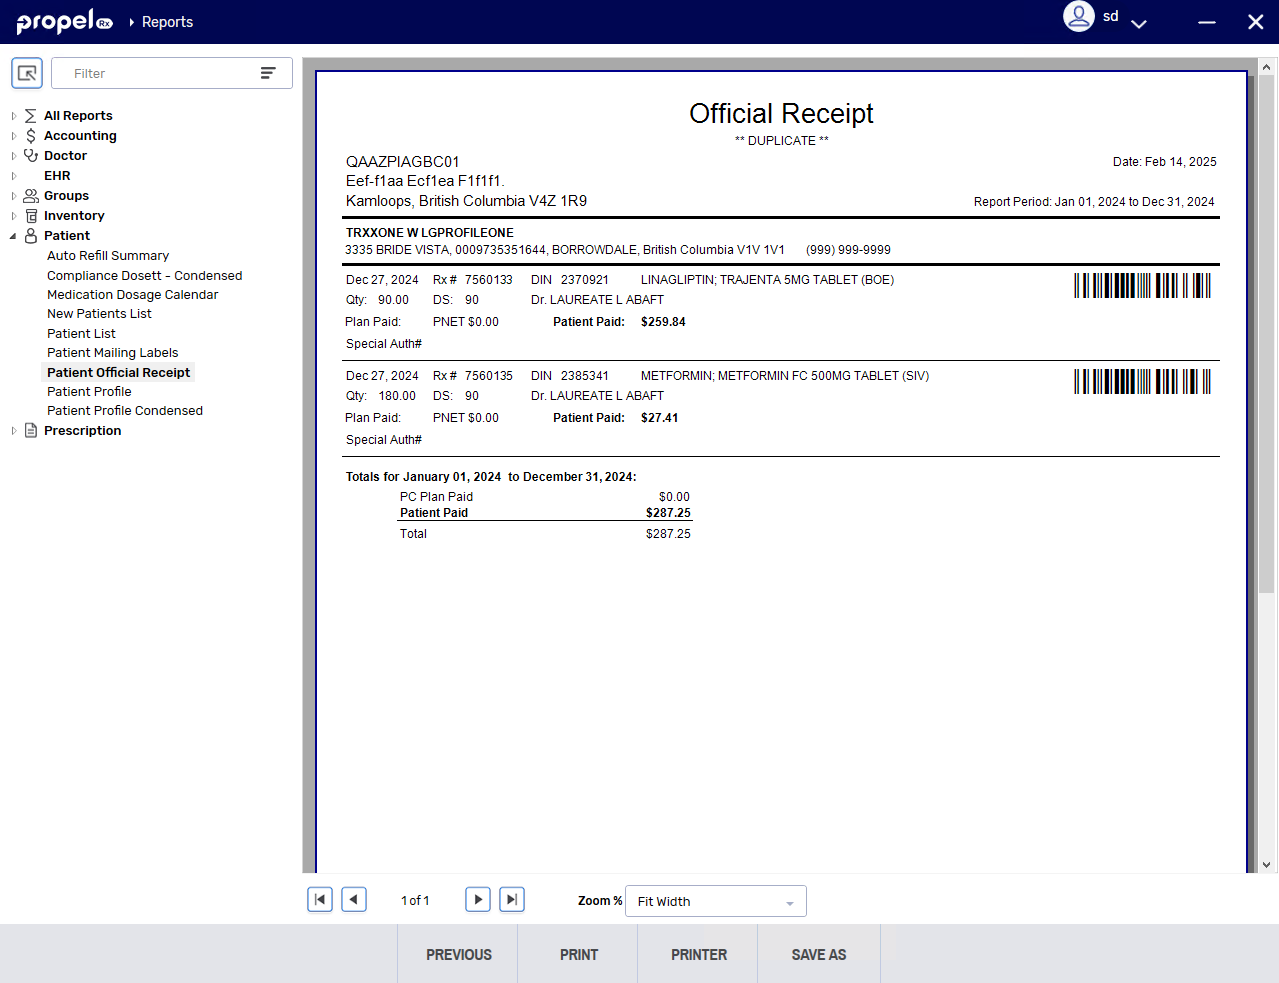
Task: Click the scroll up arrow
Action: 1267,67
